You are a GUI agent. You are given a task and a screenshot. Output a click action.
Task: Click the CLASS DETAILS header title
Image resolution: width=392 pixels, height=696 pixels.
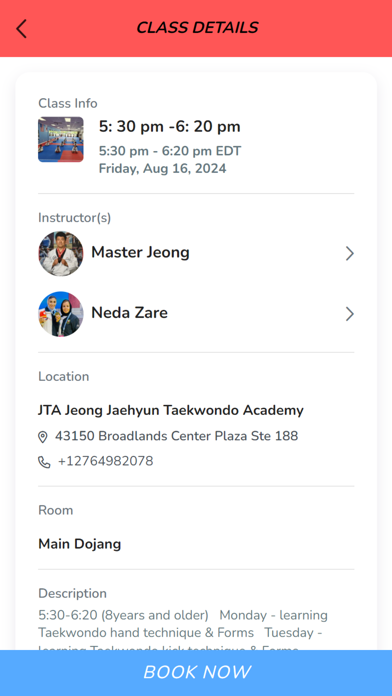coord(197,28)
